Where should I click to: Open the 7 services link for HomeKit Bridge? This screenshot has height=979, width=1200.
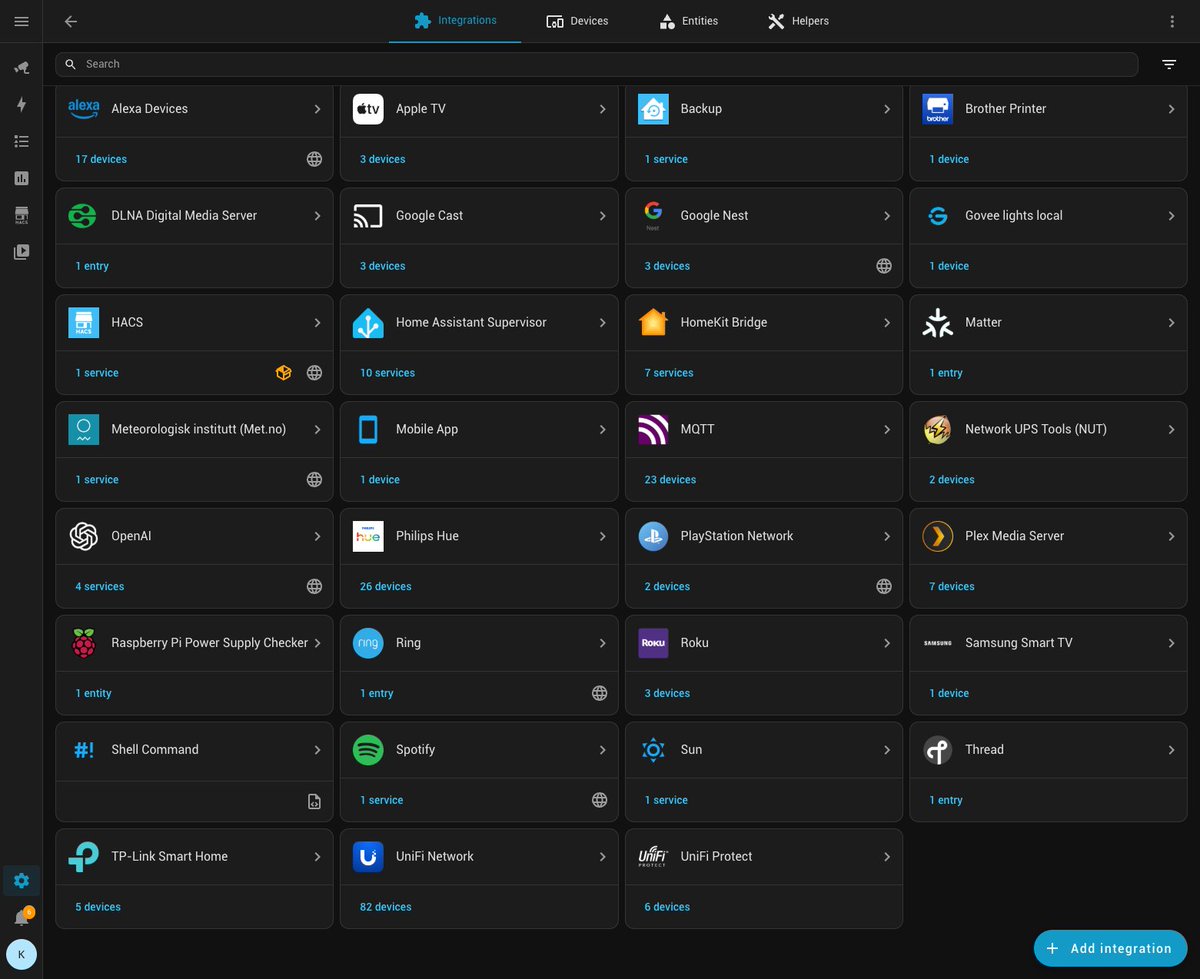click(669, 373)
